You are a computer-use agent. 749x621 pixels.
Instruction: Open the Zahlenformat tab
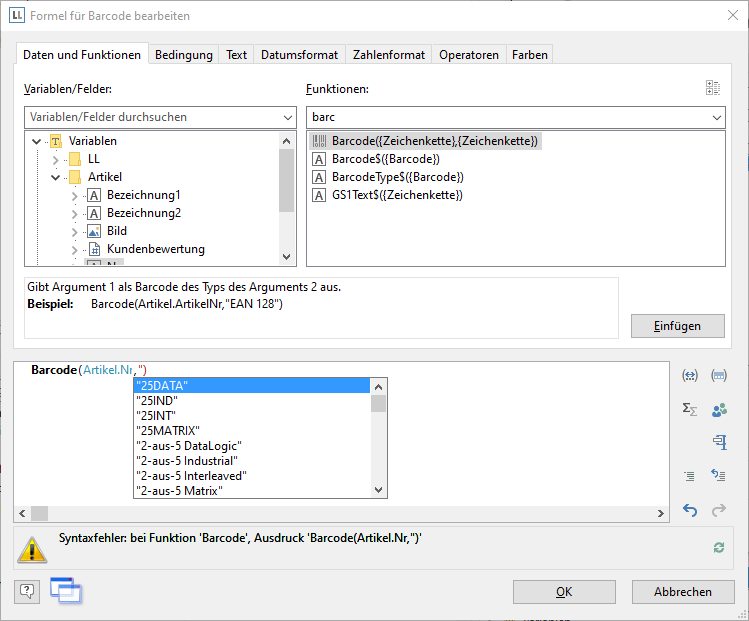(389, 55)
